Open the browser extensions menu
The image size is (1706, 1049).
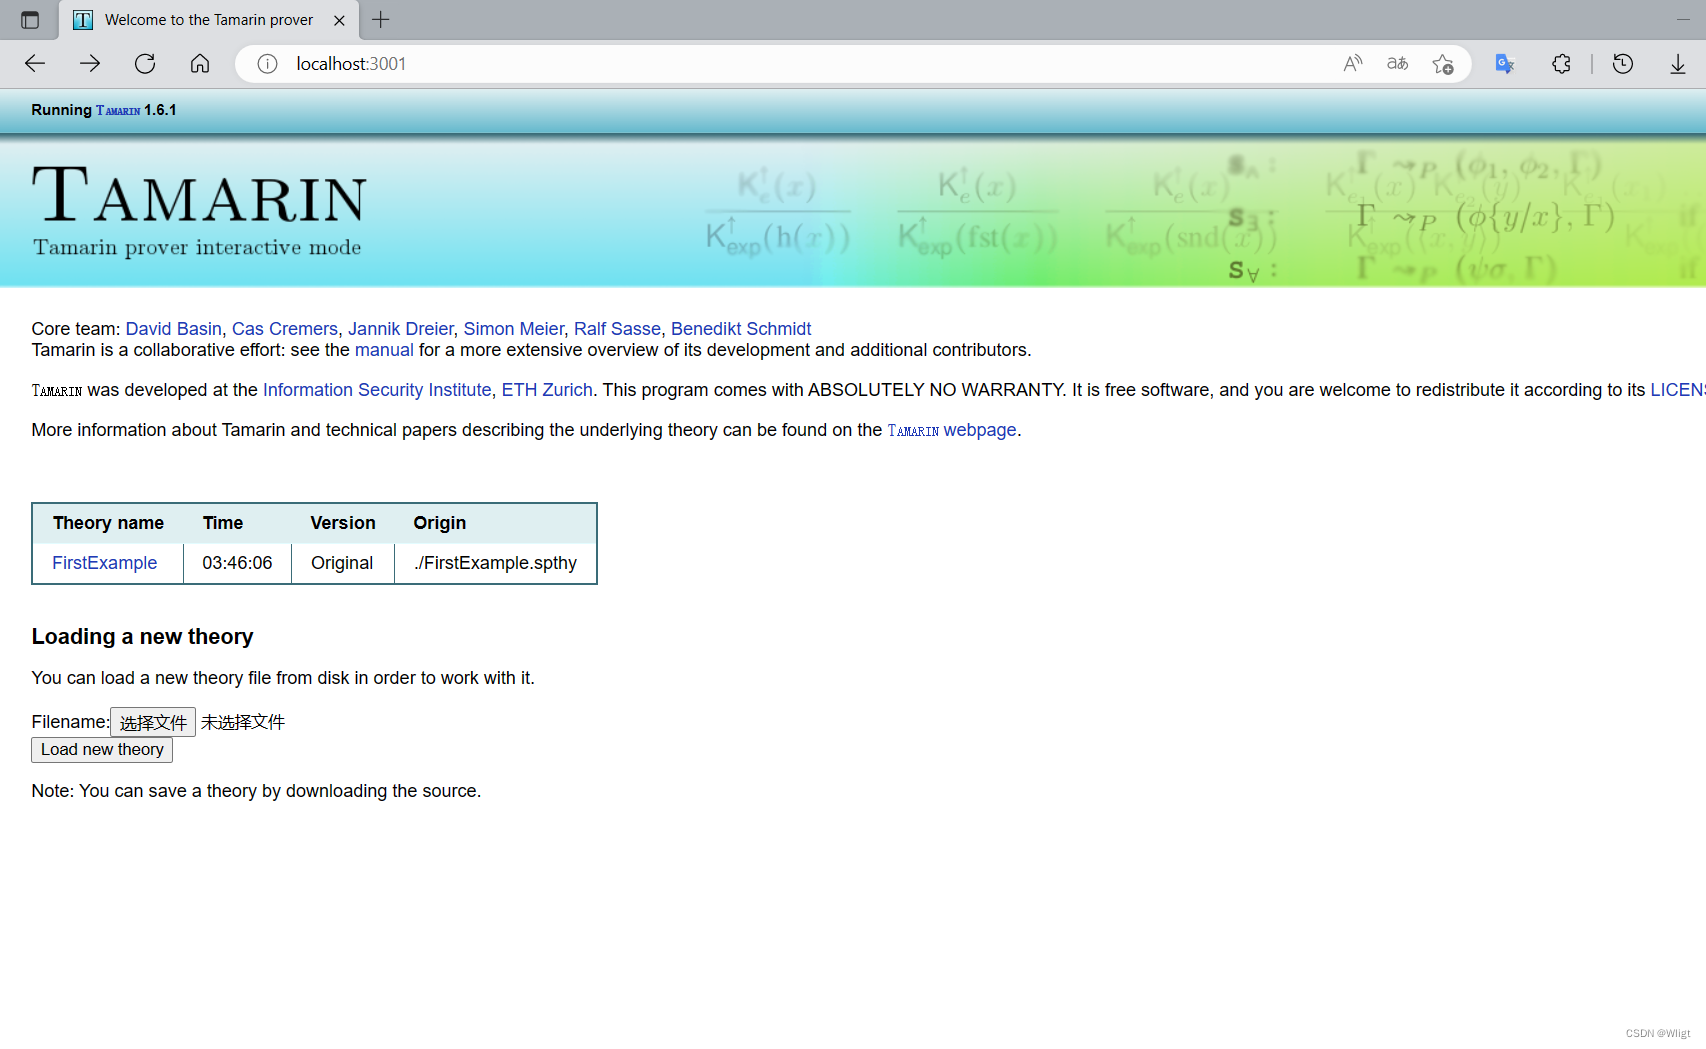[1561, 64]
